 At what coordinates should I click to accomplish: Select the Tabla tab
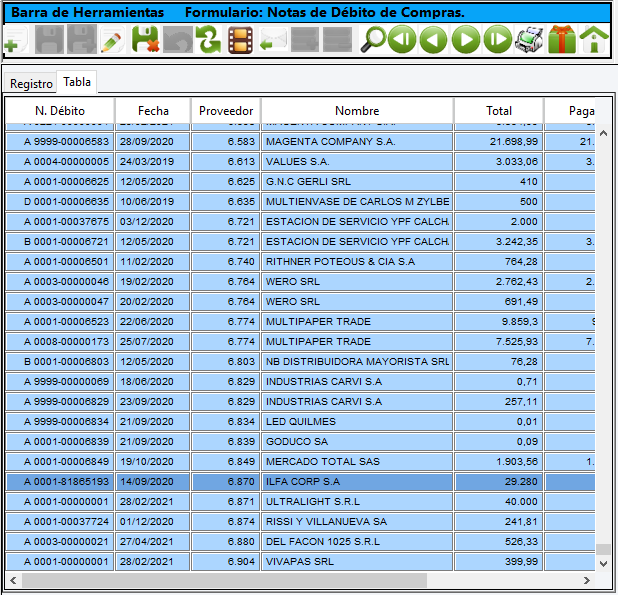[x=77, y=82]
